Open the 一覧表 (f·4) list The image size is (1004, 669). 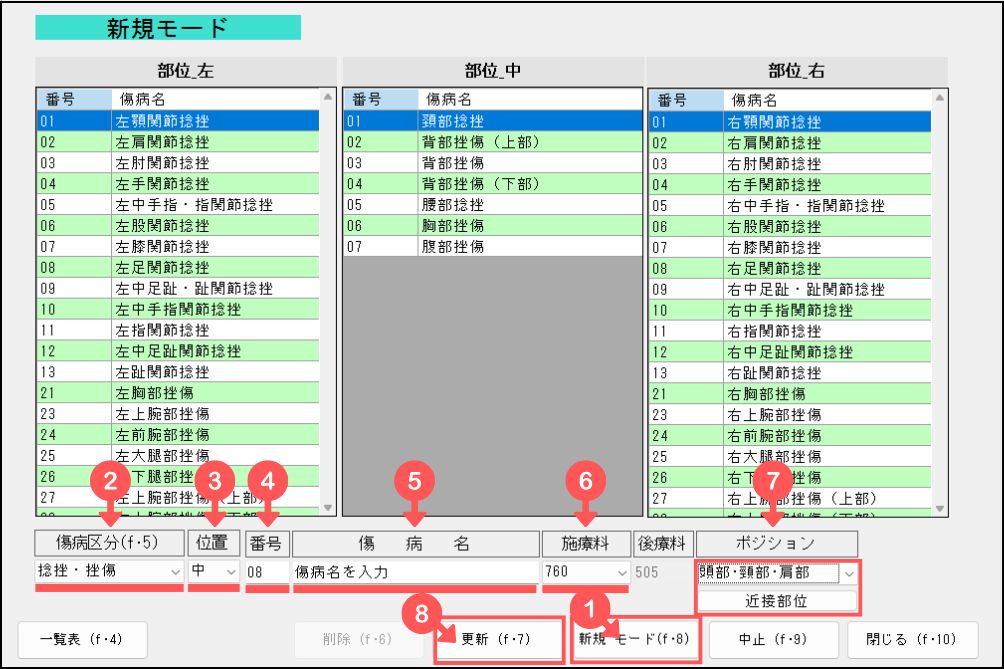click(x=81, y=639)
